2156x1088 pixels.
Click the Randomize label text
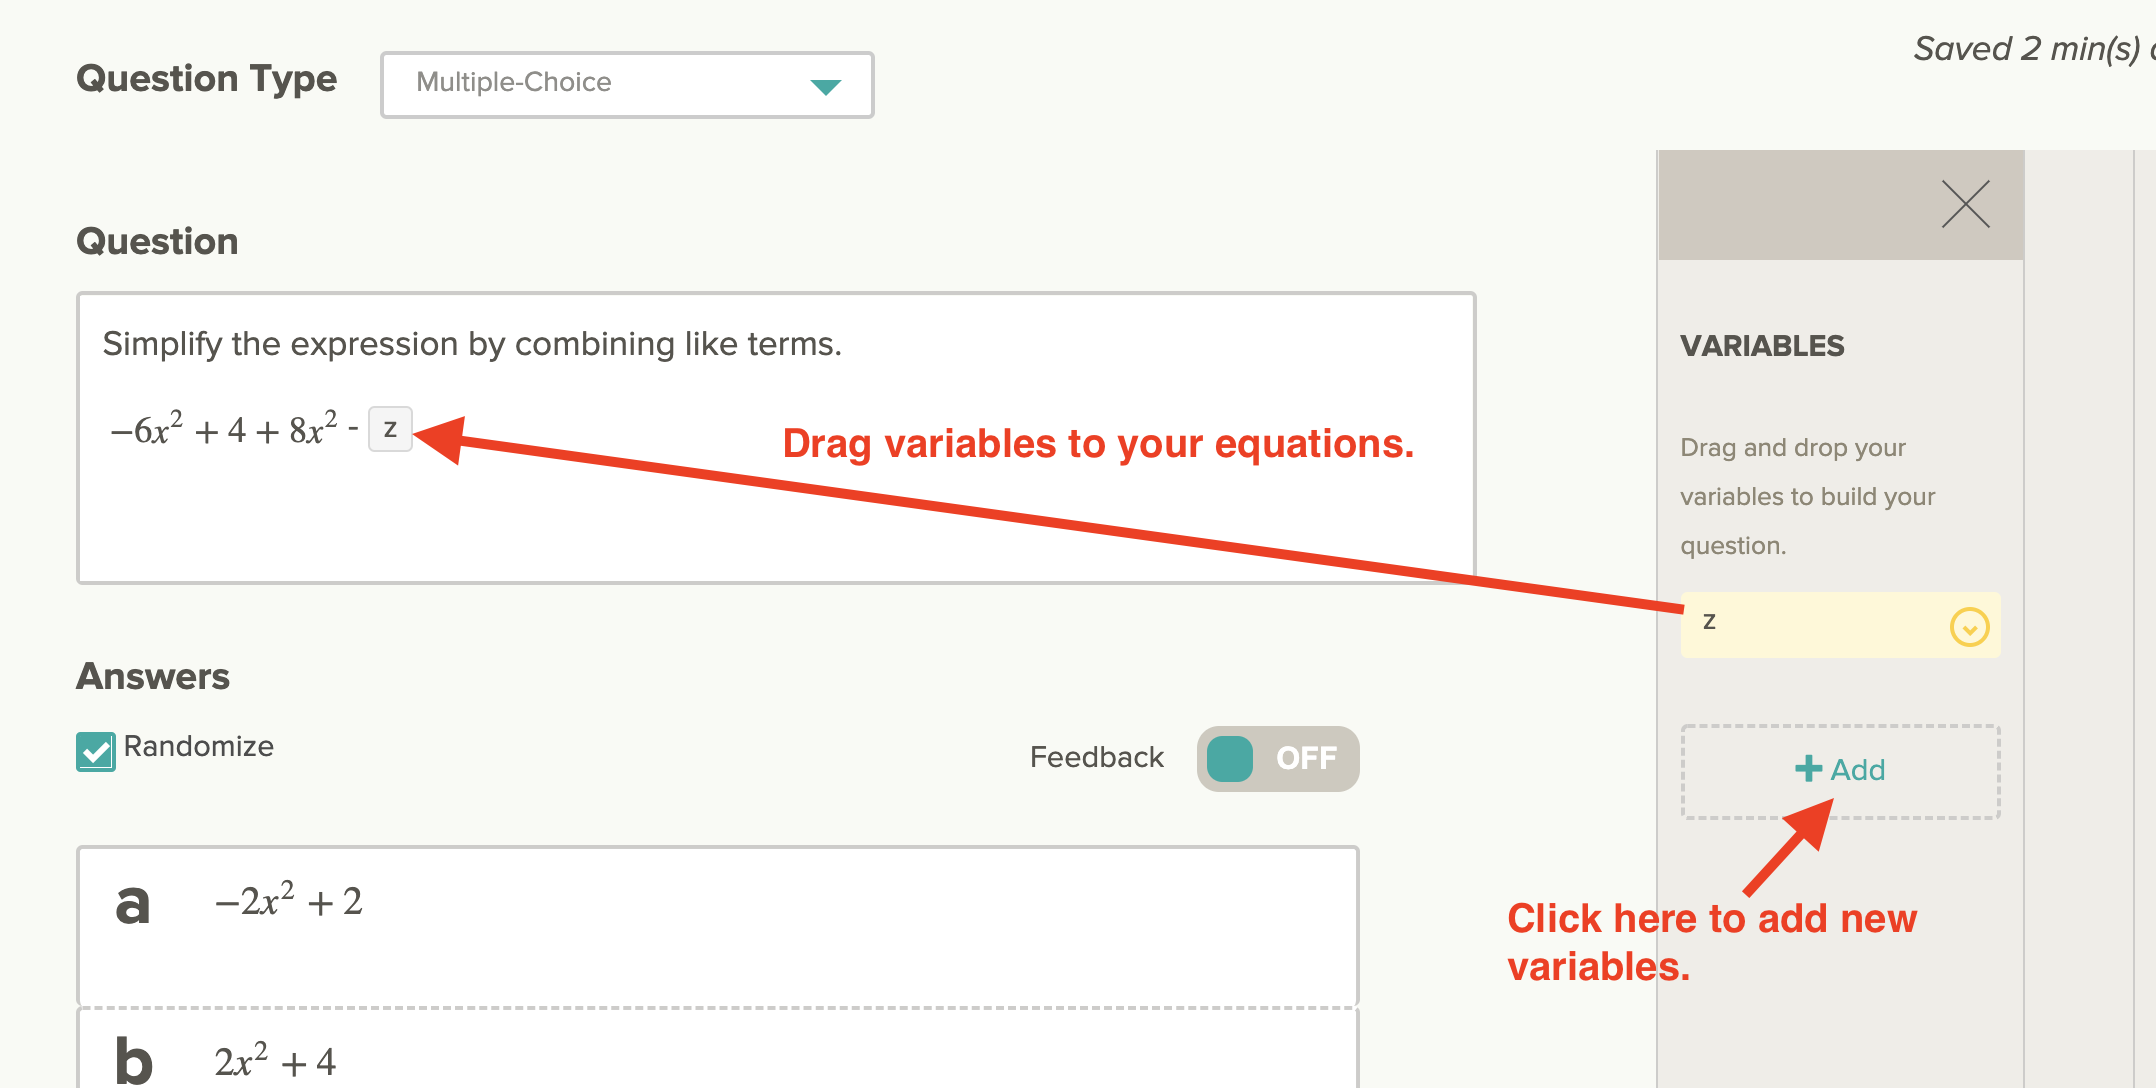198,746
